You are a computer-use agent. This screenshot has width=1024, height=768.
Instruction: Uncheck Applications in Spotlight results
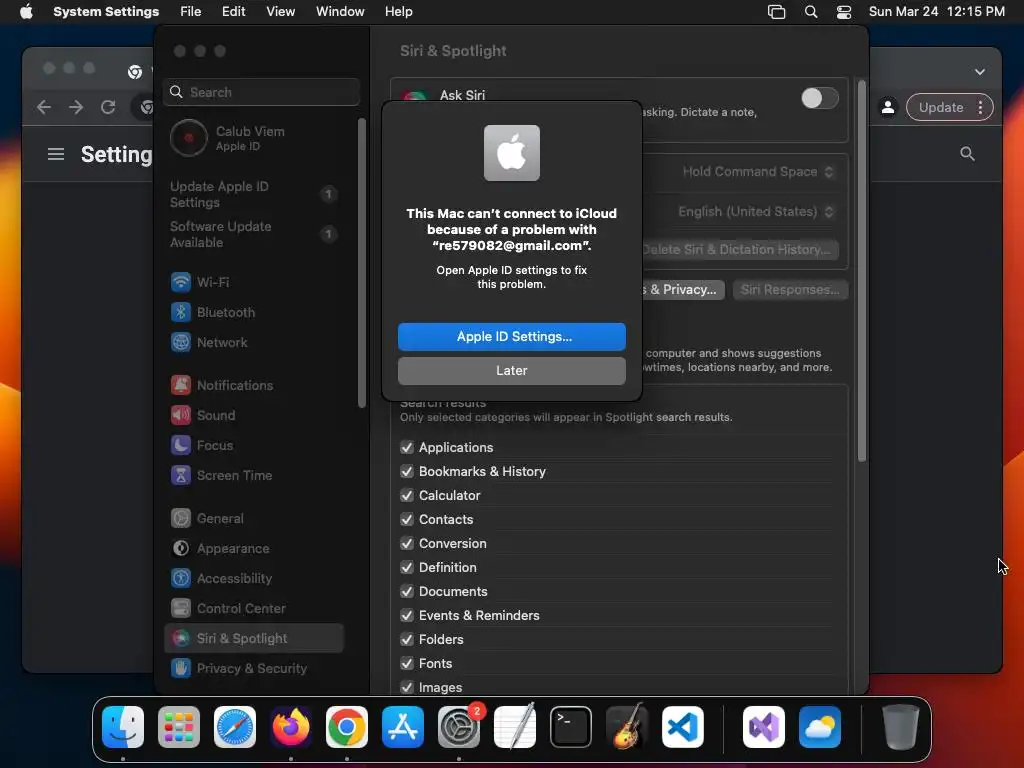[x=407, y=447]
